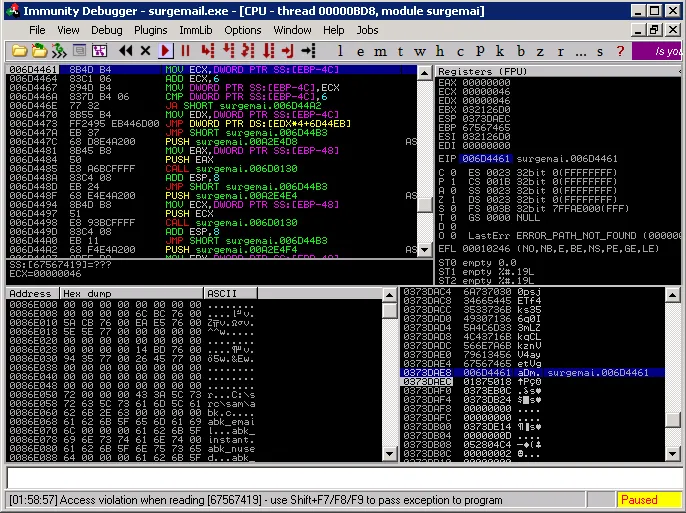The height and width of the screenshot is (513, 686).
Task: Click the command input box at bottom
Action: [x=340, y=478]
